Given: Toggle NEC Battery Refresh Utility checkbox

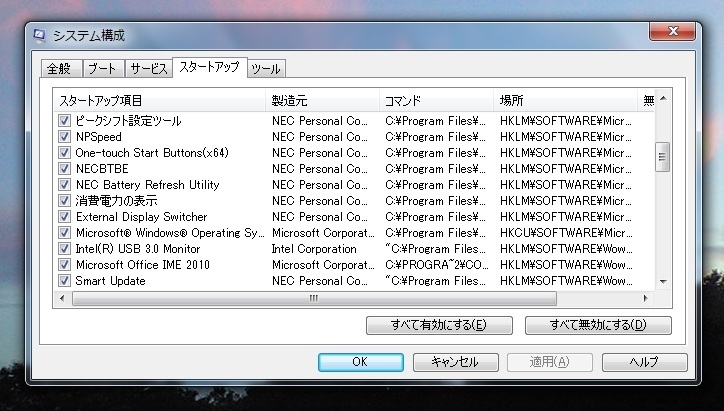Looking at the screenshot, I should pyautogui.click(x=64, y=185).
